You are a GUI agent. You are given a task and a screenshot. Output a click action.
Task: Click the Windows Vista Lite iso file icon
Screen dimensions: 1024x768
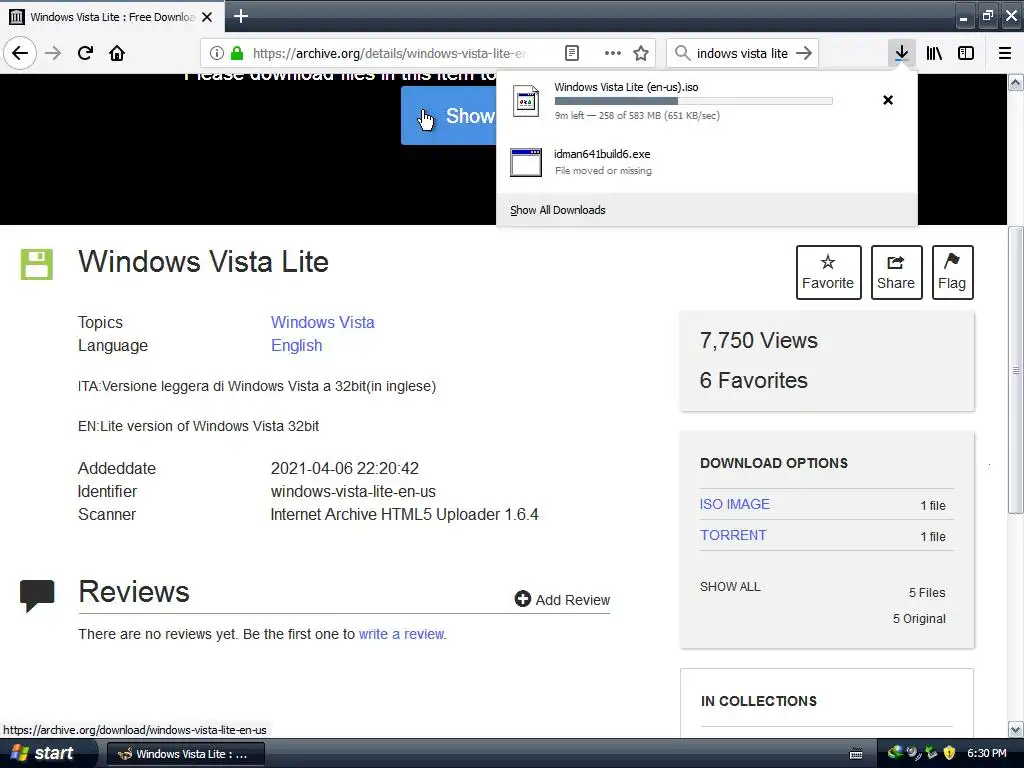pos(526,101)
